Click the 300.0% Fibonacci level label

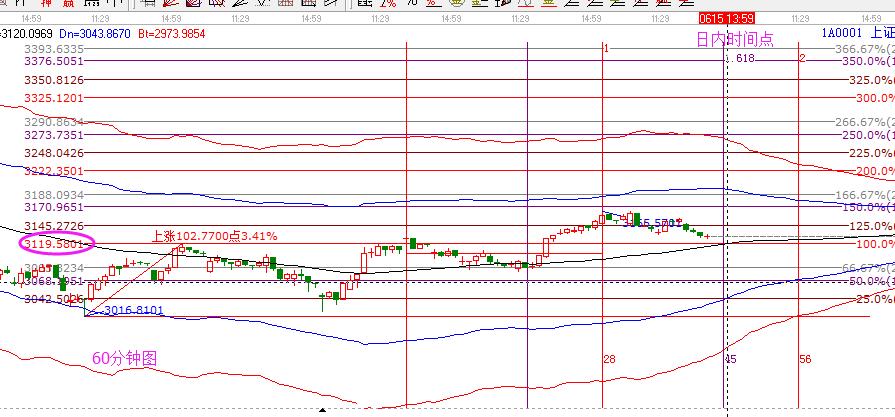tap(872, 98)
